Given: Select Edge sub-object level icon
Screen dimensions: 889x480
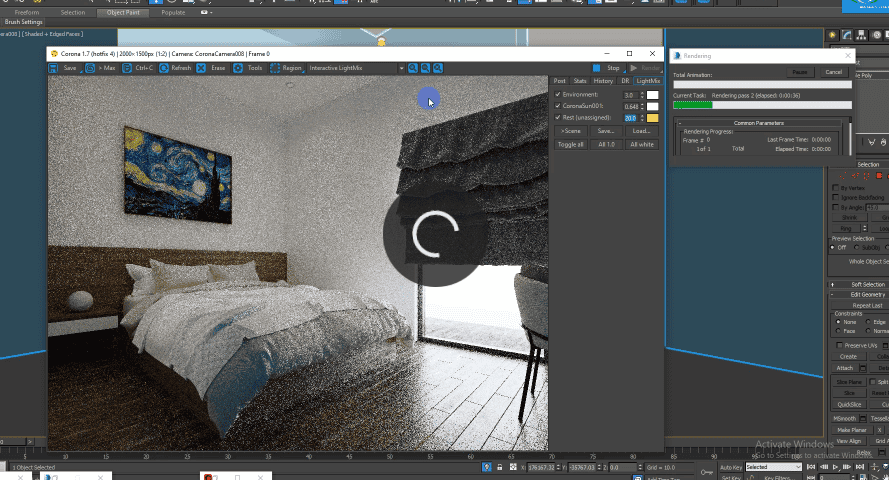Looking at the screenshot, I should pyautogui.click(x=855, y=176).
